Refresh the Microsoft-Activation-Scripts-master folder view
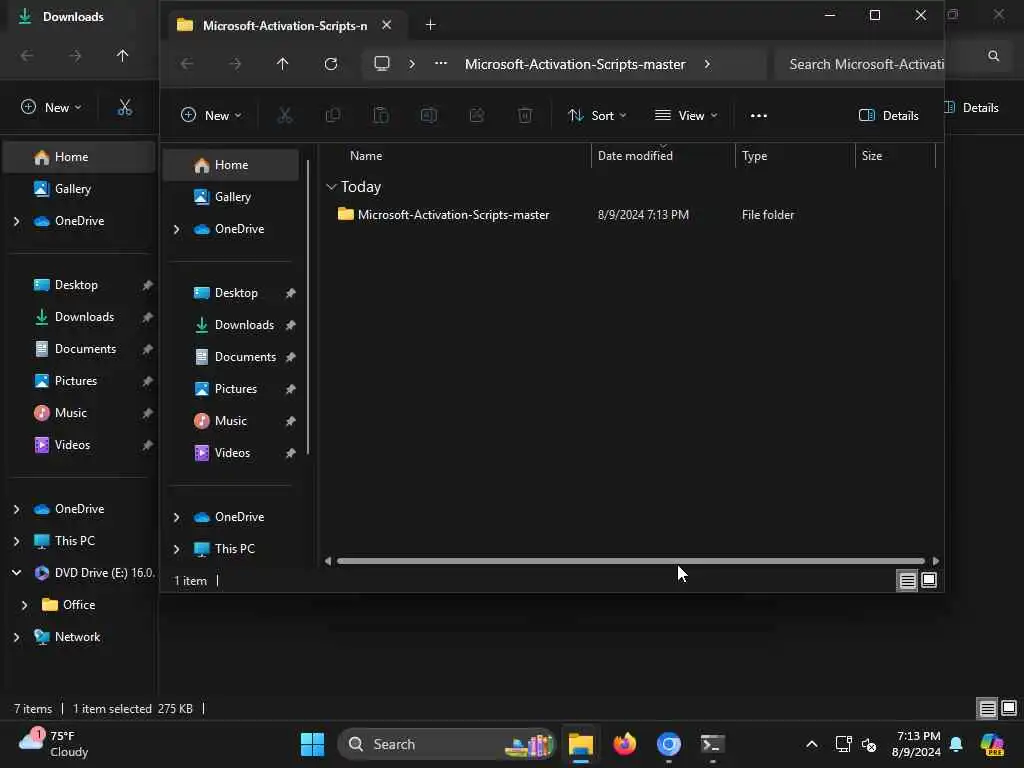 point(331,64)
